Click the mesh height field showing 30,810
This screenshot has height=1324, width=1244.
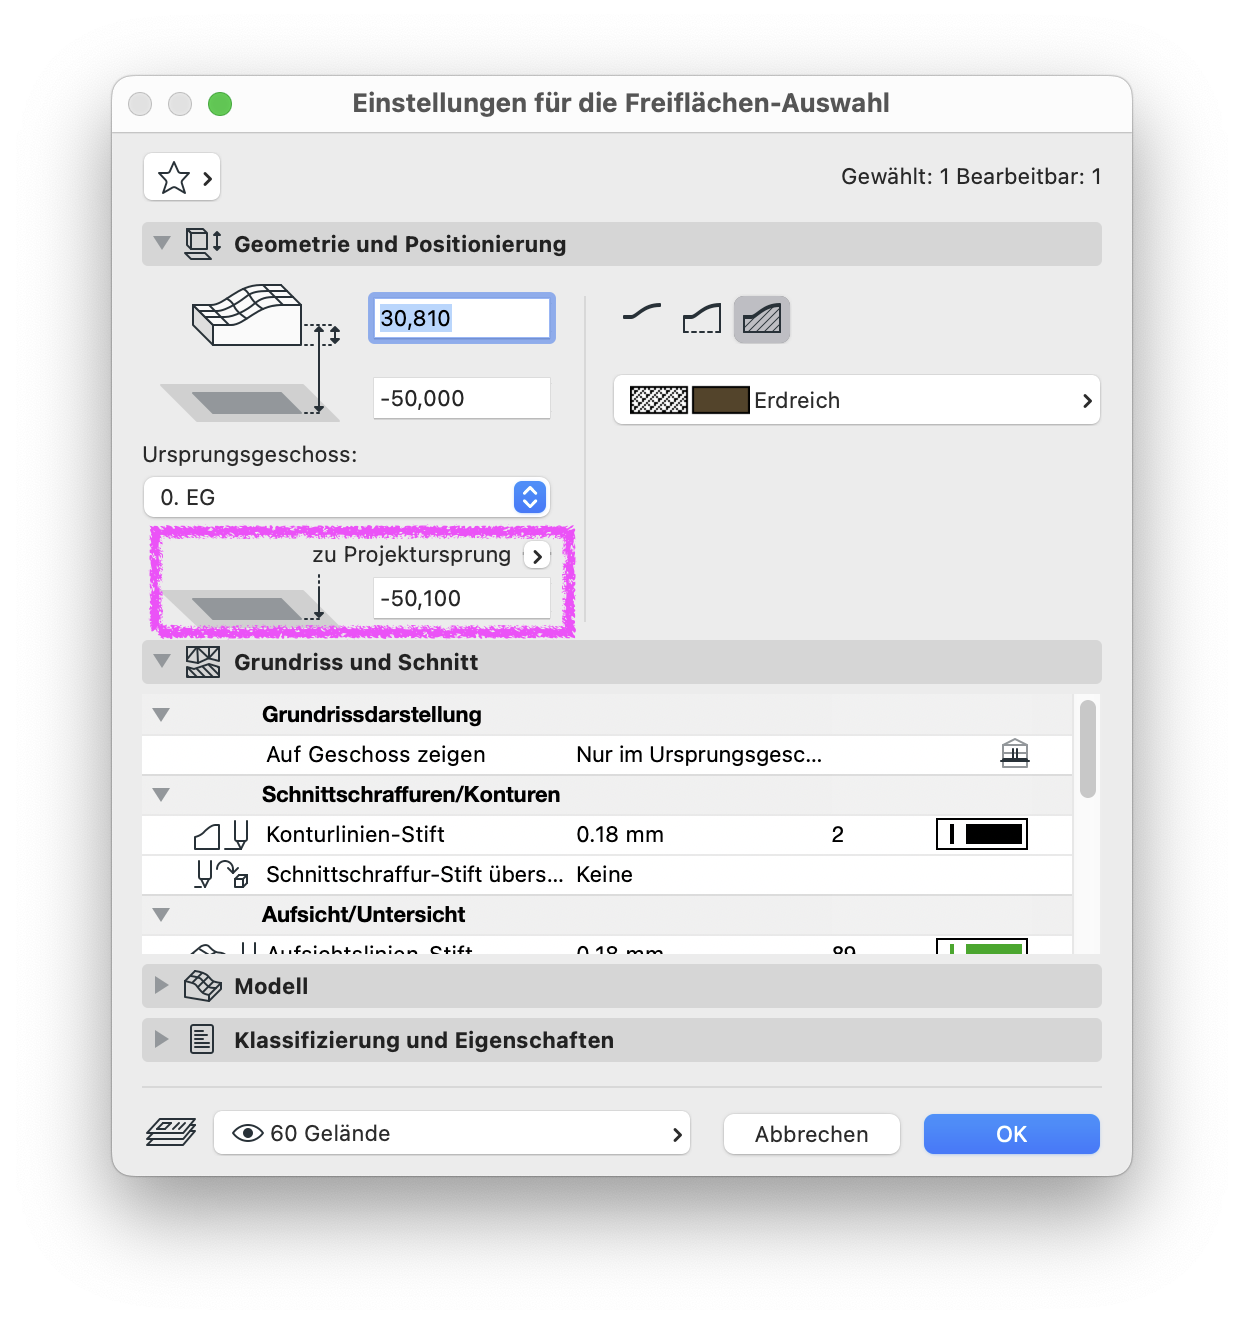coord(462,318)
